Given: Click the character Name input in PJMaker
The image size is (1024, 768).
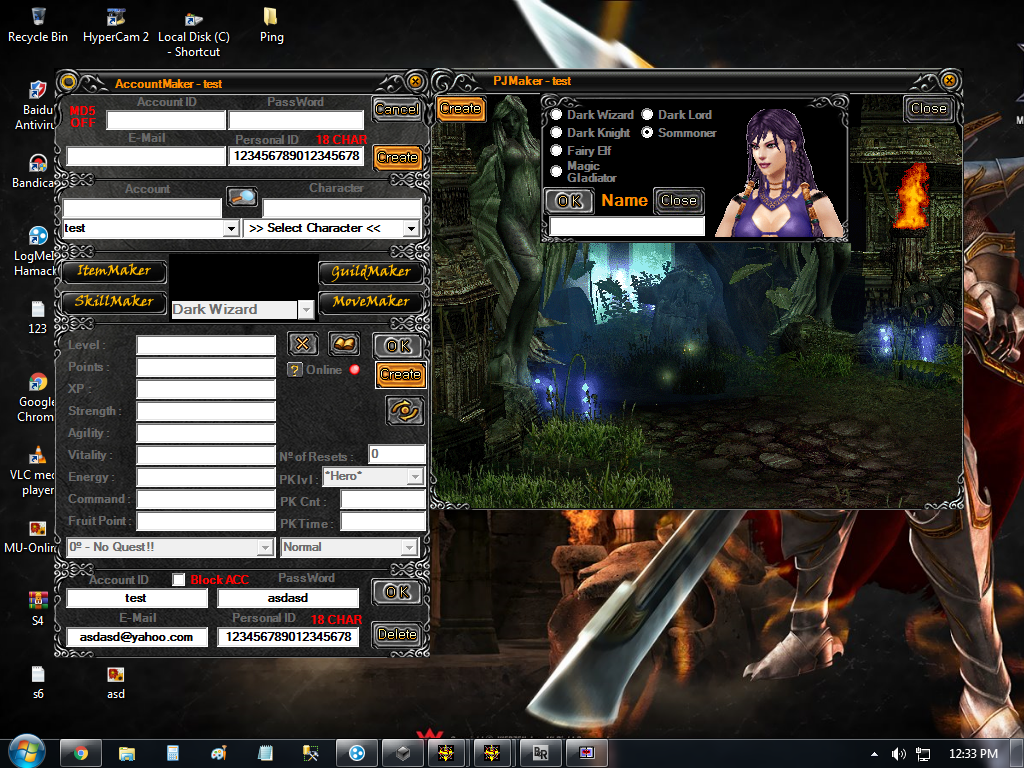Looking at the screenshot, I should pyautogui.click(x=627, y=226).
